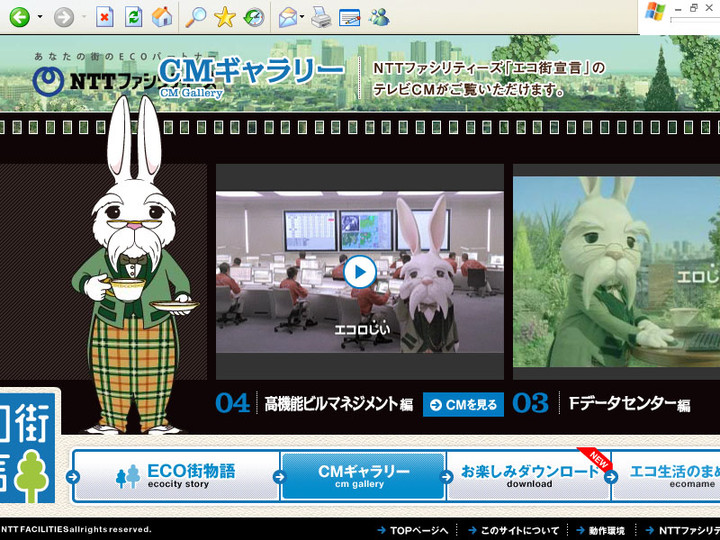Go to the Home page icon
The height and width of the screenshot is (540, 720).
(x=162, y=17)
